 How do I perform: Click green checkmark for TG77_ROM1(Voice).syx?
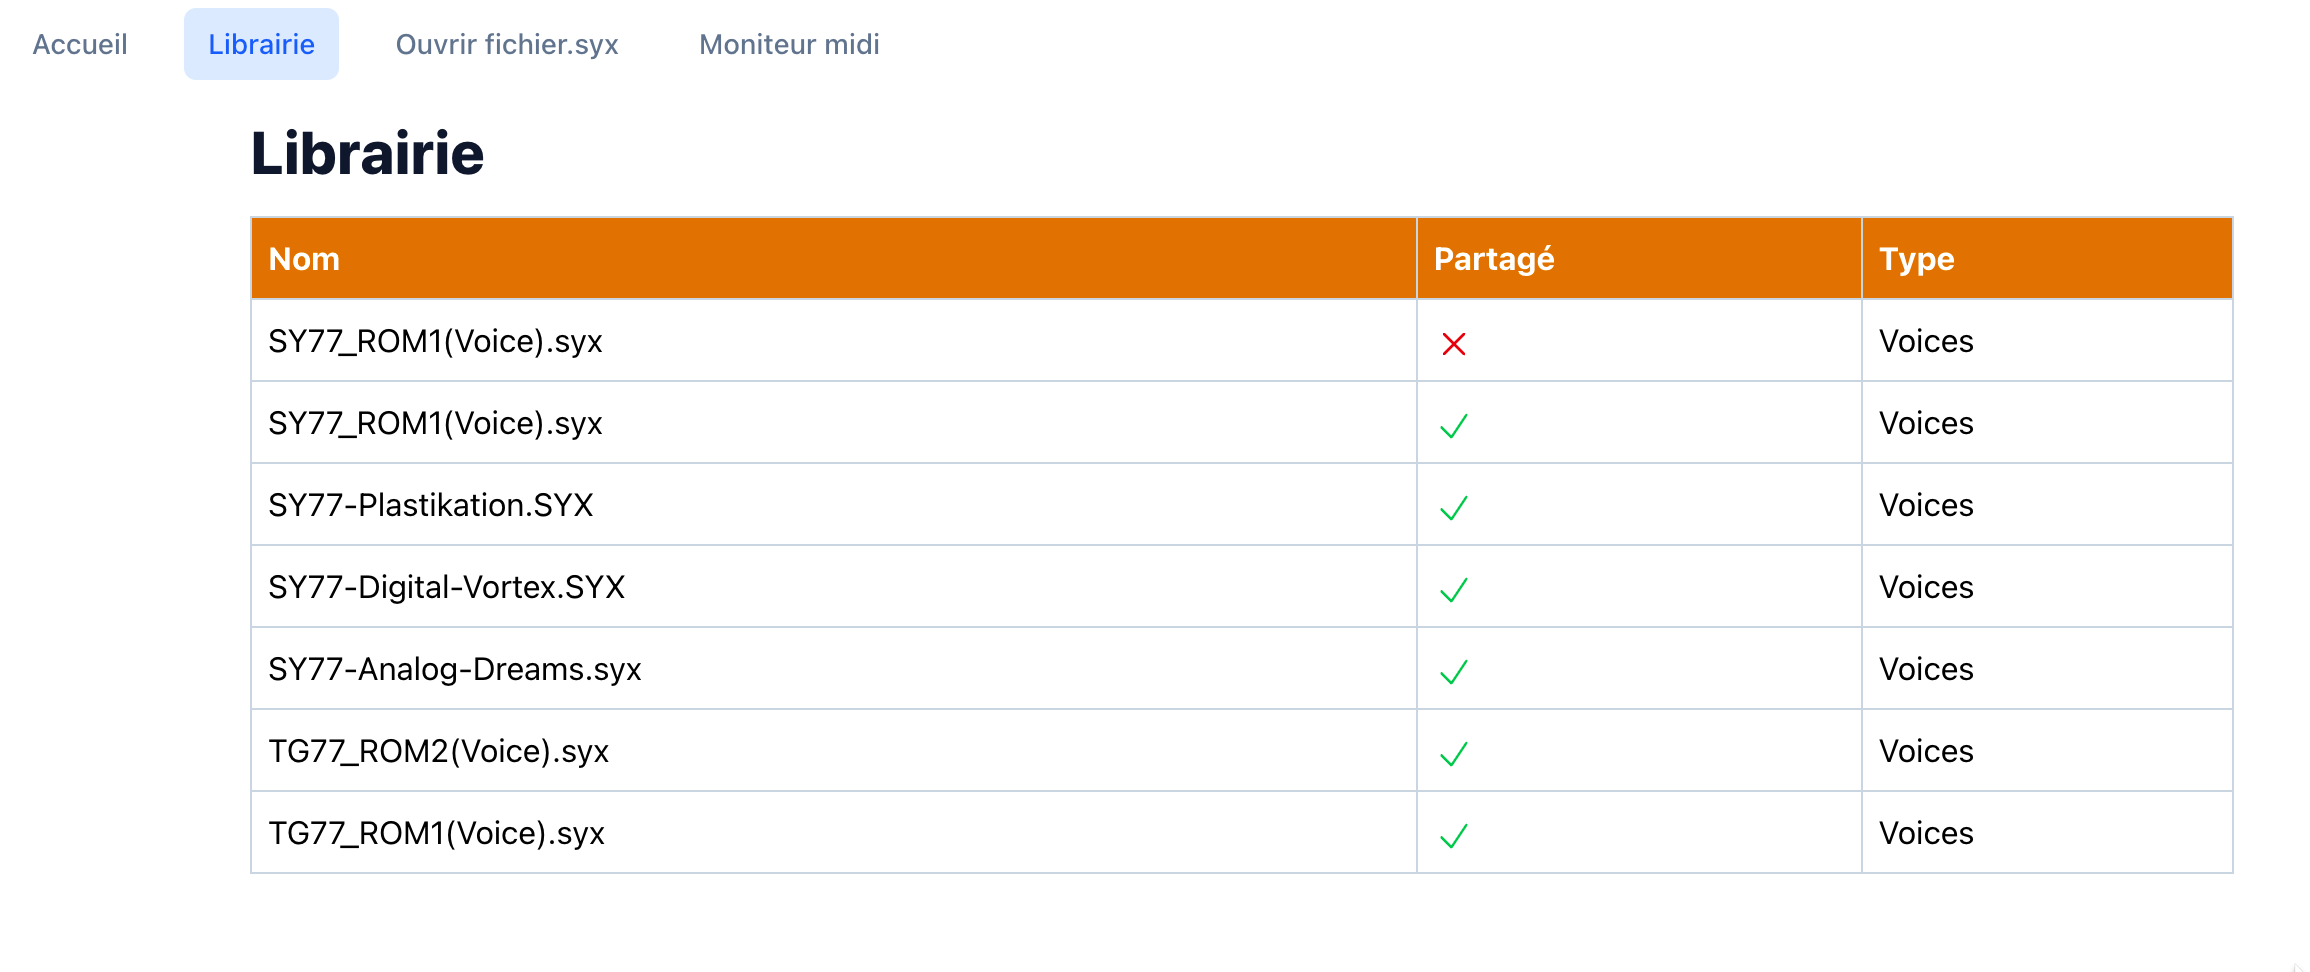(1454, 836)
